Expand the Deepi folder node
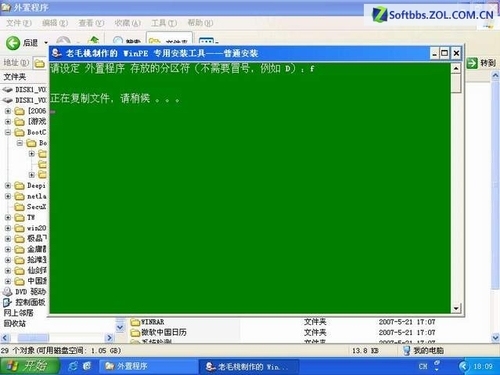This screenshot has height=375, width=500. [x=8, y=185]
